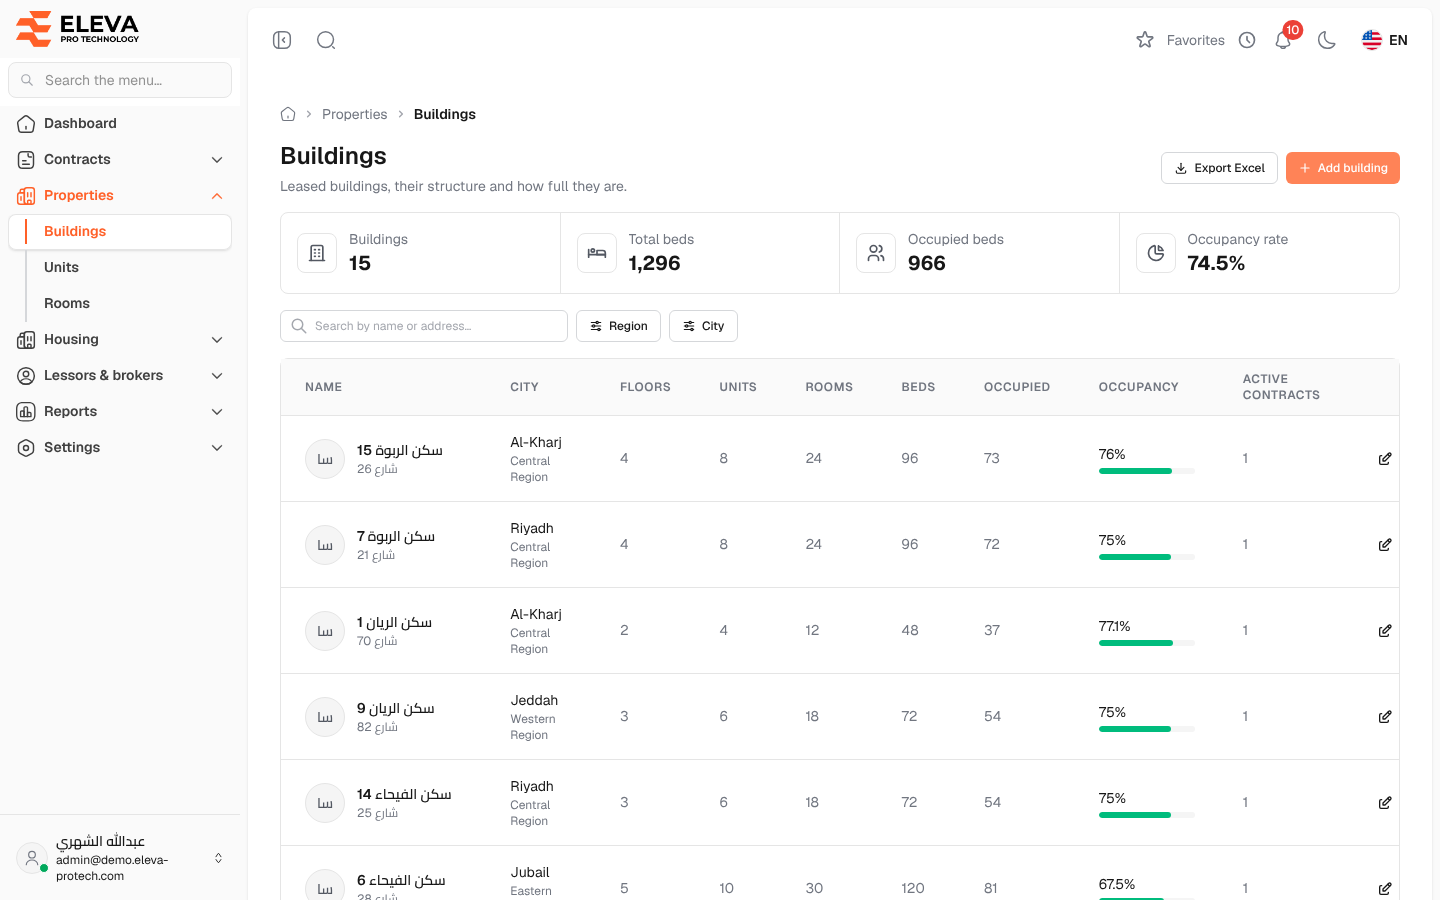The width and height of the screenshot is (1440, 900).
Task: Expand the Housing menu
Action: point(120,340)
